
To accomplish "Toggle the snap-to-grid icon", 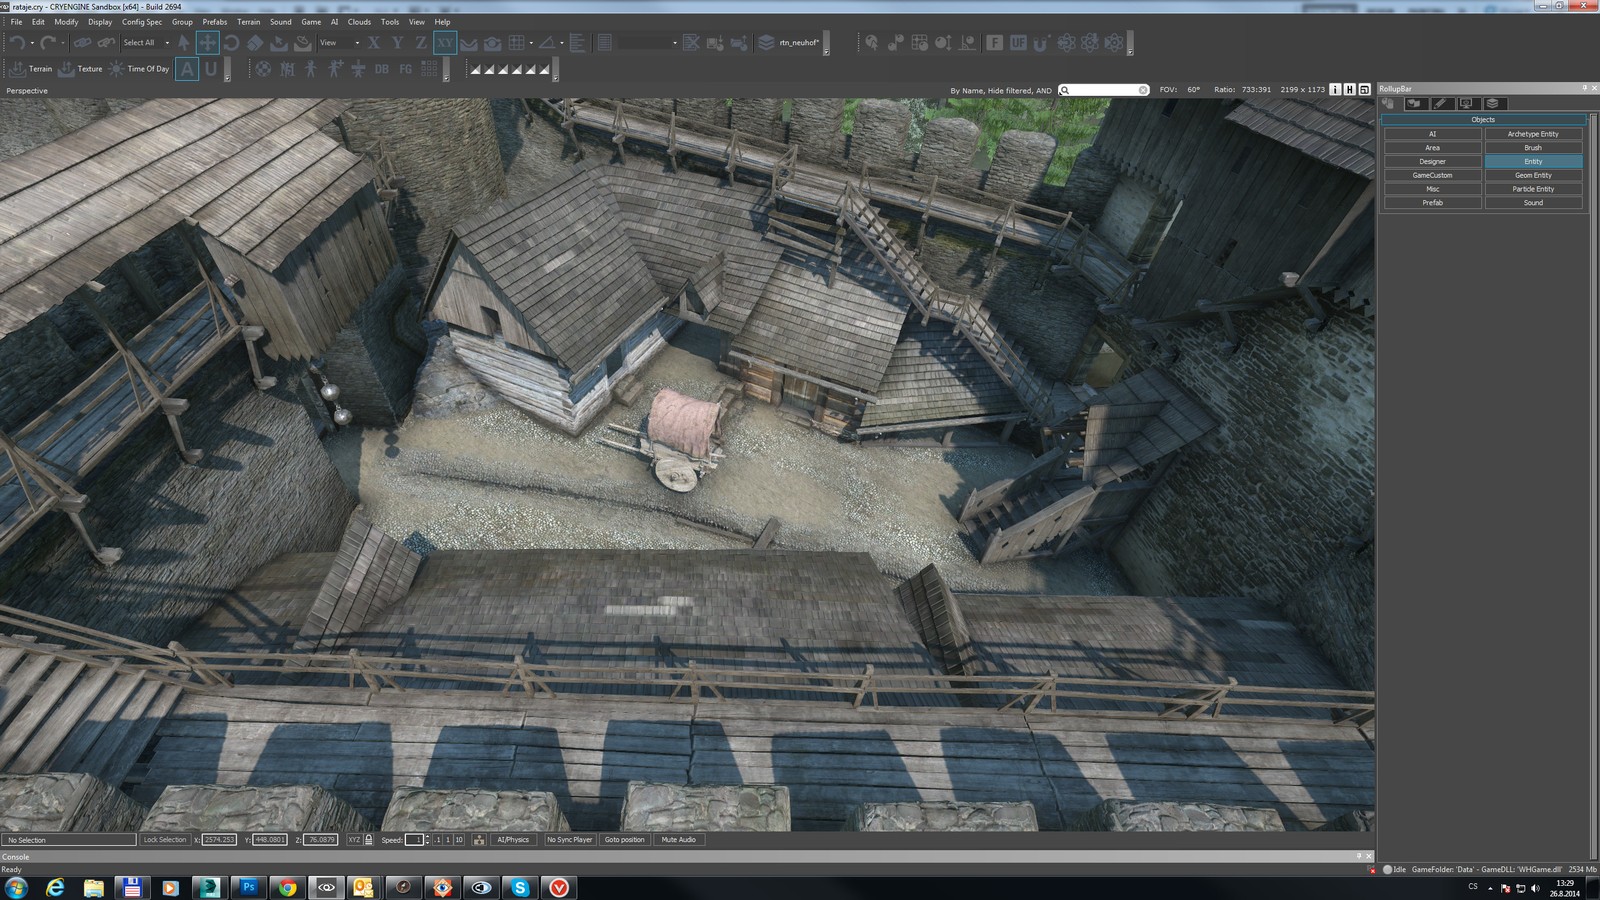I will tap(517, 42).
